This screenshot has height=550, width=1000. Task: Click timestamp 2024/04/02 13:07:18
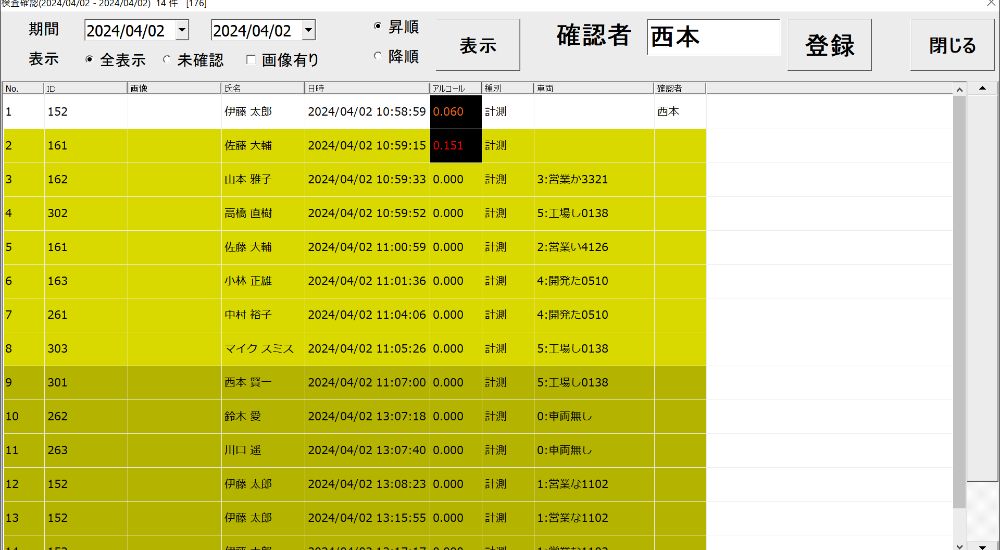[x=367, y=416]
